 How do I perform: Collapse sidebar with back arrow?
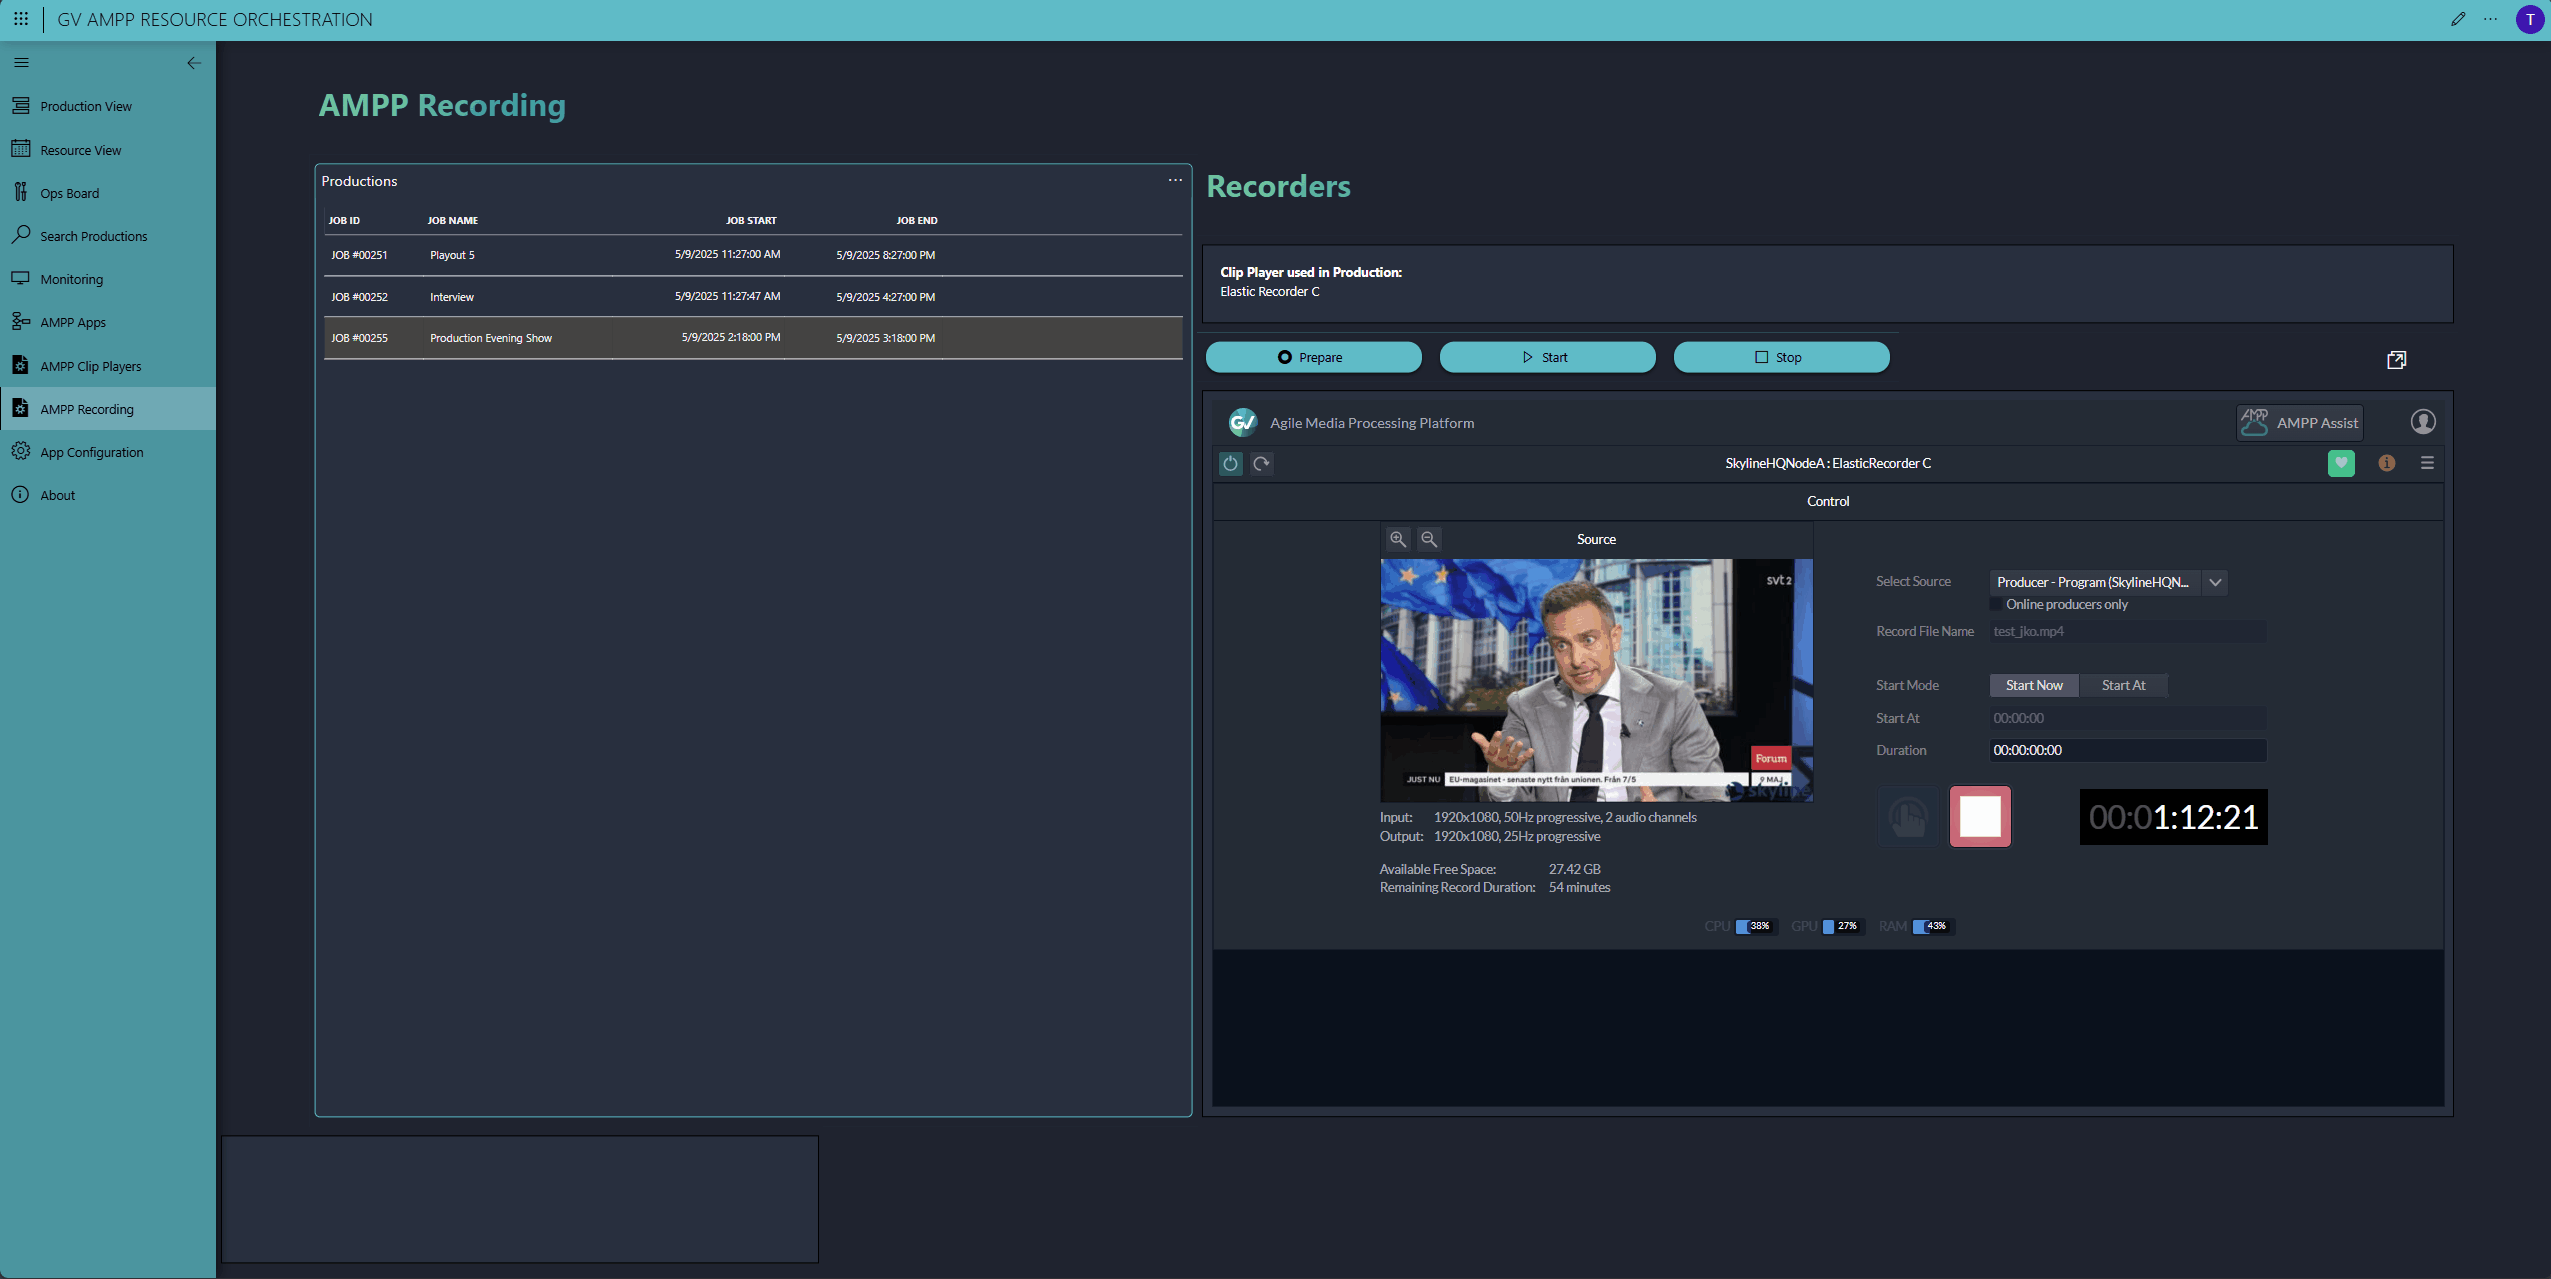tap(194, 63)
